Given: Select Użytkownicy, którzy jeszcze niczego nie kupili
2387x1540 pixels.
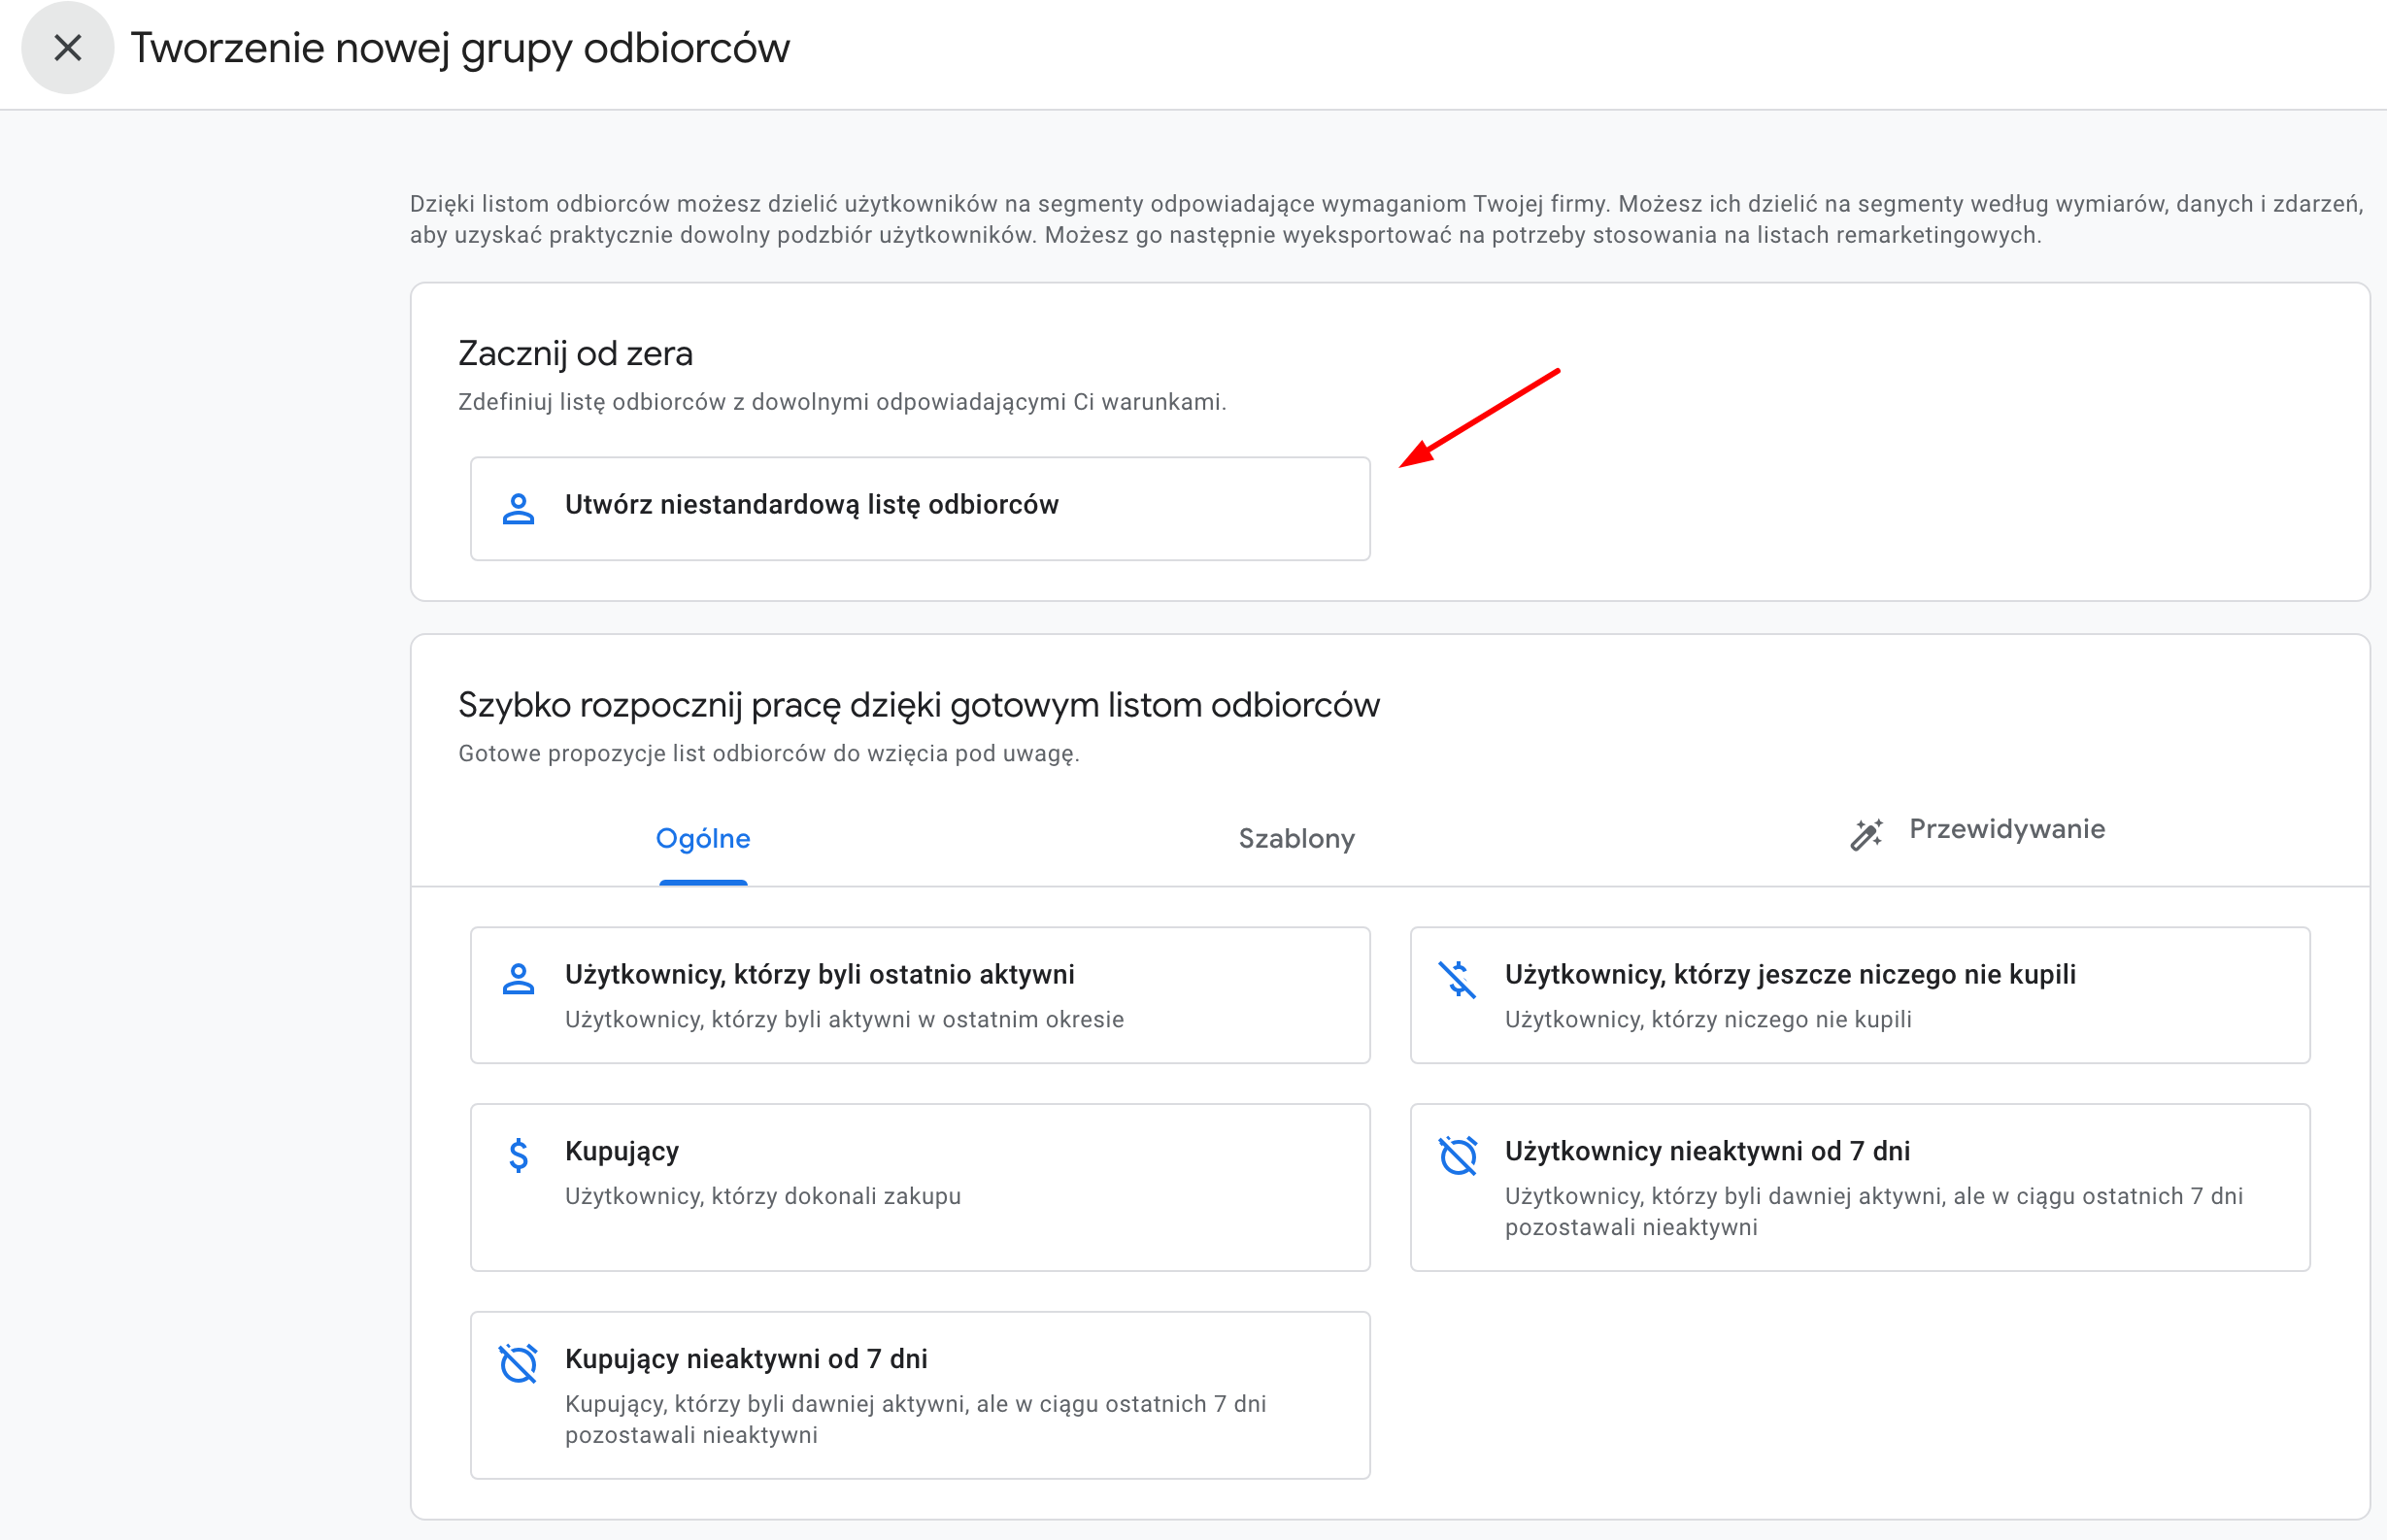Looking at the screenshot, I should tap(1859, 994).
